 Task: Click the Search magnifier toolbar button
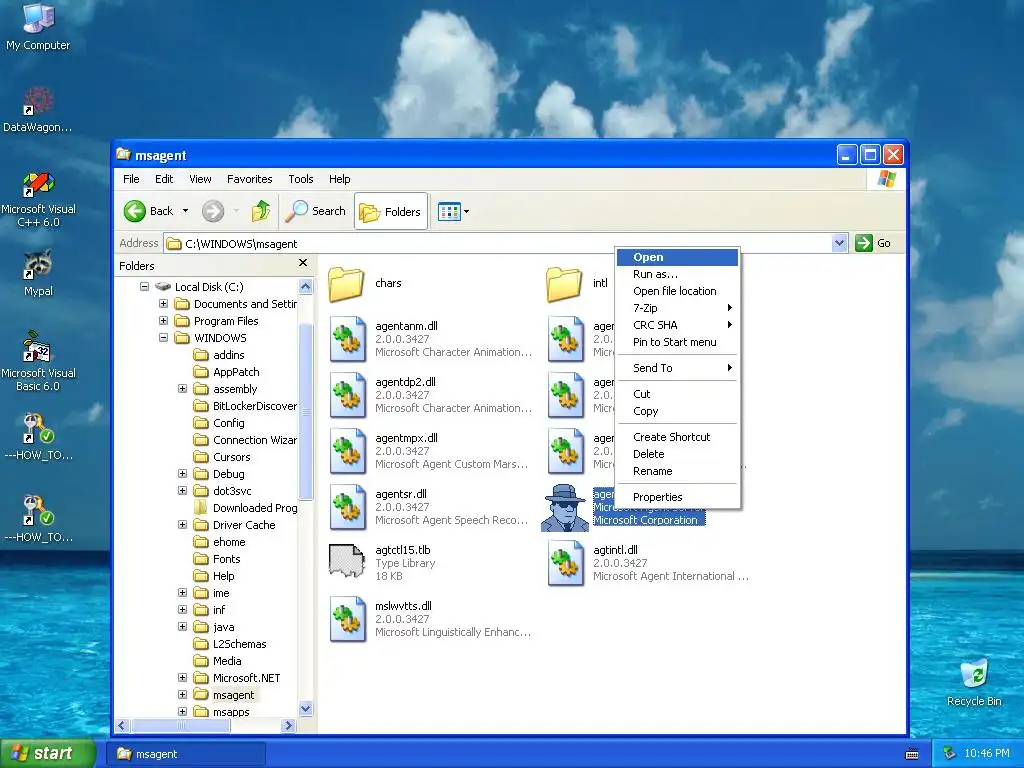[317, 211]
